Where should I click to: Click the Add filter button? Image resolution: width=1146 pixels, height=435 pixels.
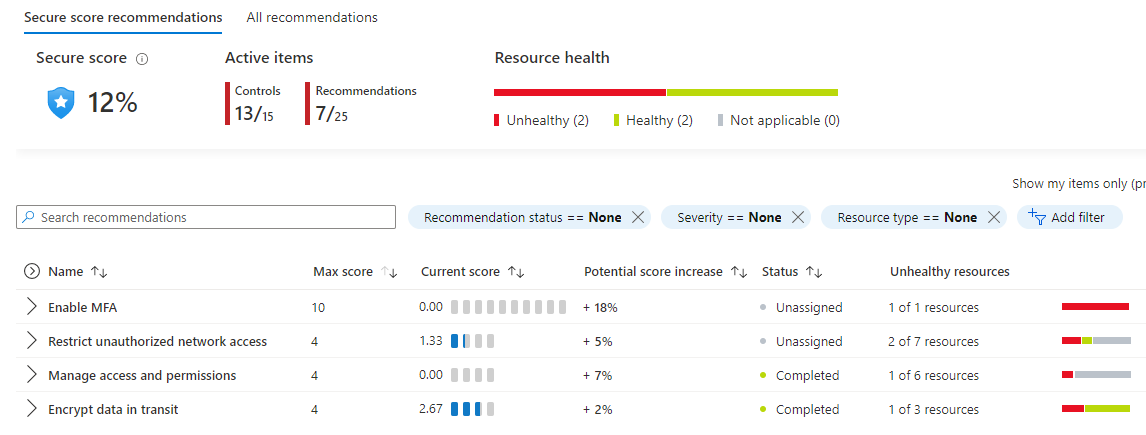(x=1069, y=218)
